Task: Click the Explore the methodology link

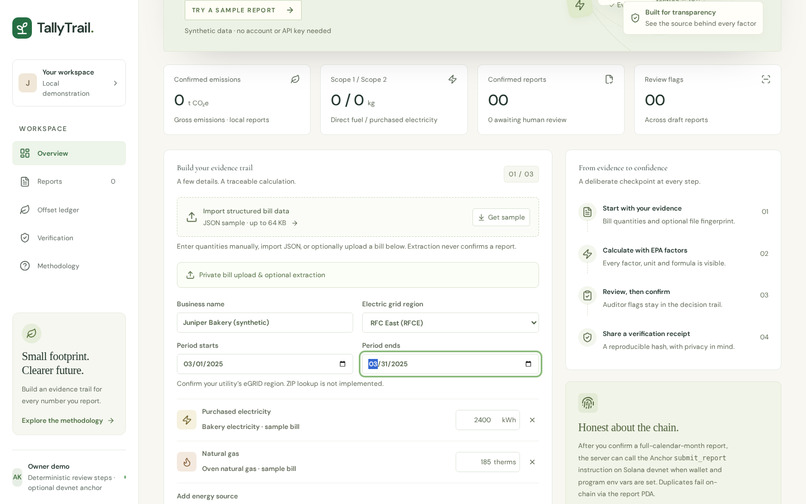Action: coord(67,420)
